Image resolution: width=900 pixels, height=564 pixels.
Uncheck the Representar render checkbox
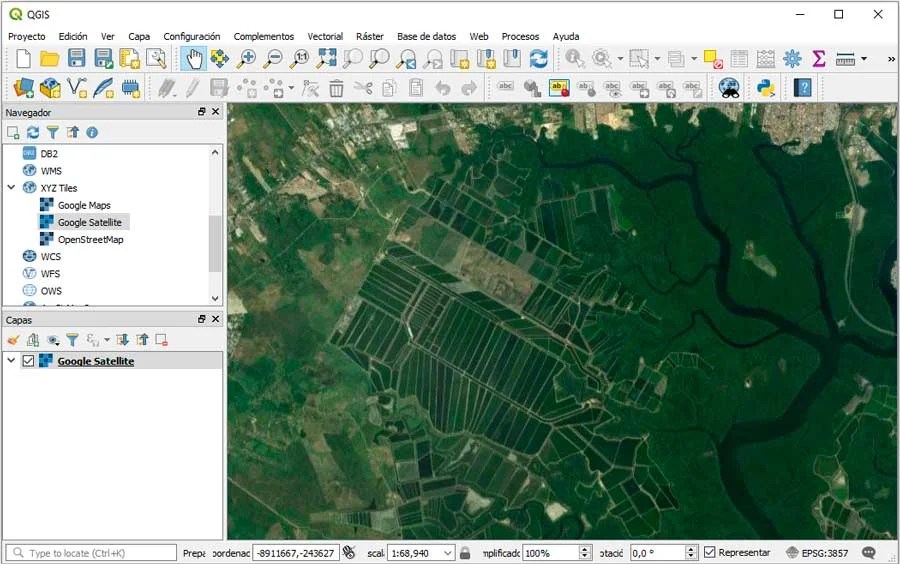point(710,552)
